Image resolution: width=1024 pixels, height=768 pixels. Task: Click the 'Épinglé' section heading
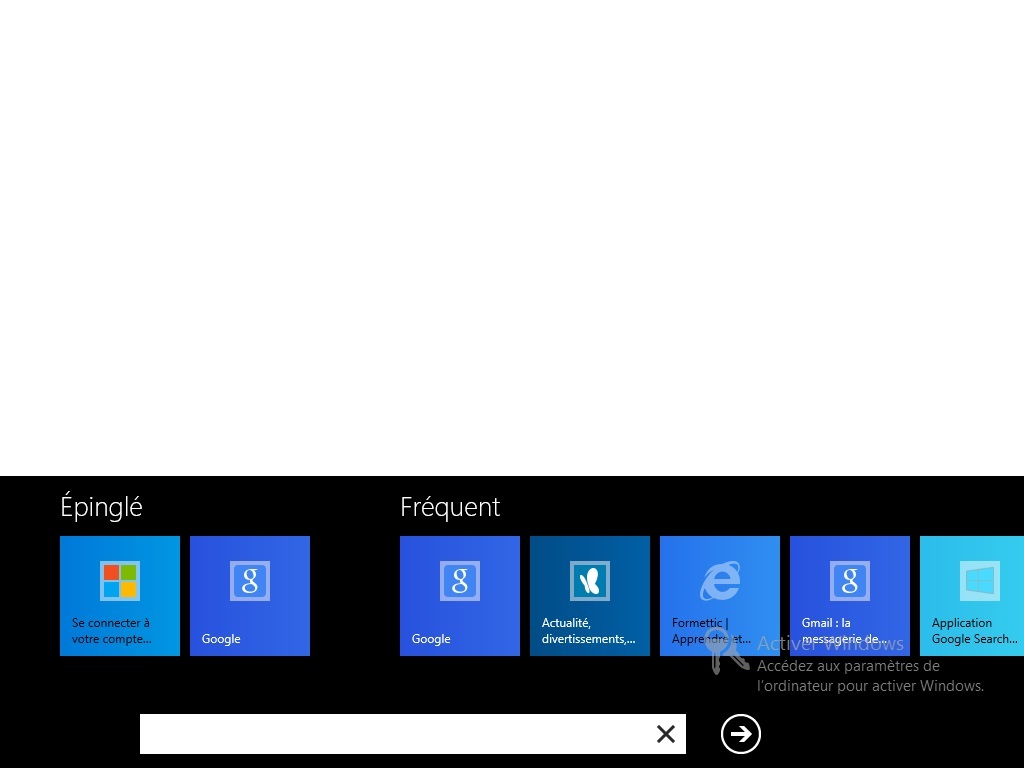pyautogui.click(x=101, y=507)
